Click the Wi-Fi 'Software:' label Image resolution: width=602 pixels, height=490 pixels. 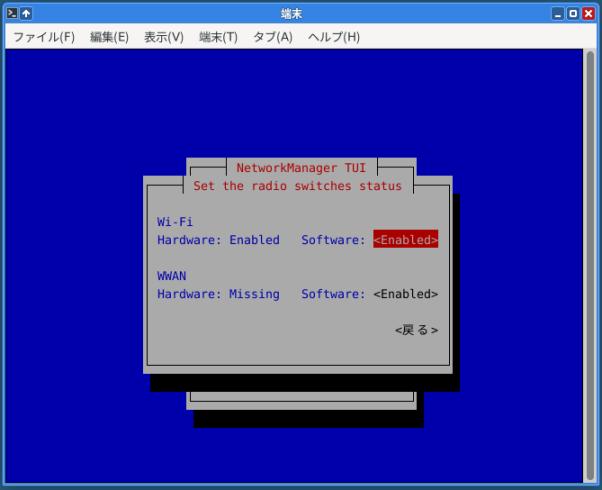click(x=333, y=240)
